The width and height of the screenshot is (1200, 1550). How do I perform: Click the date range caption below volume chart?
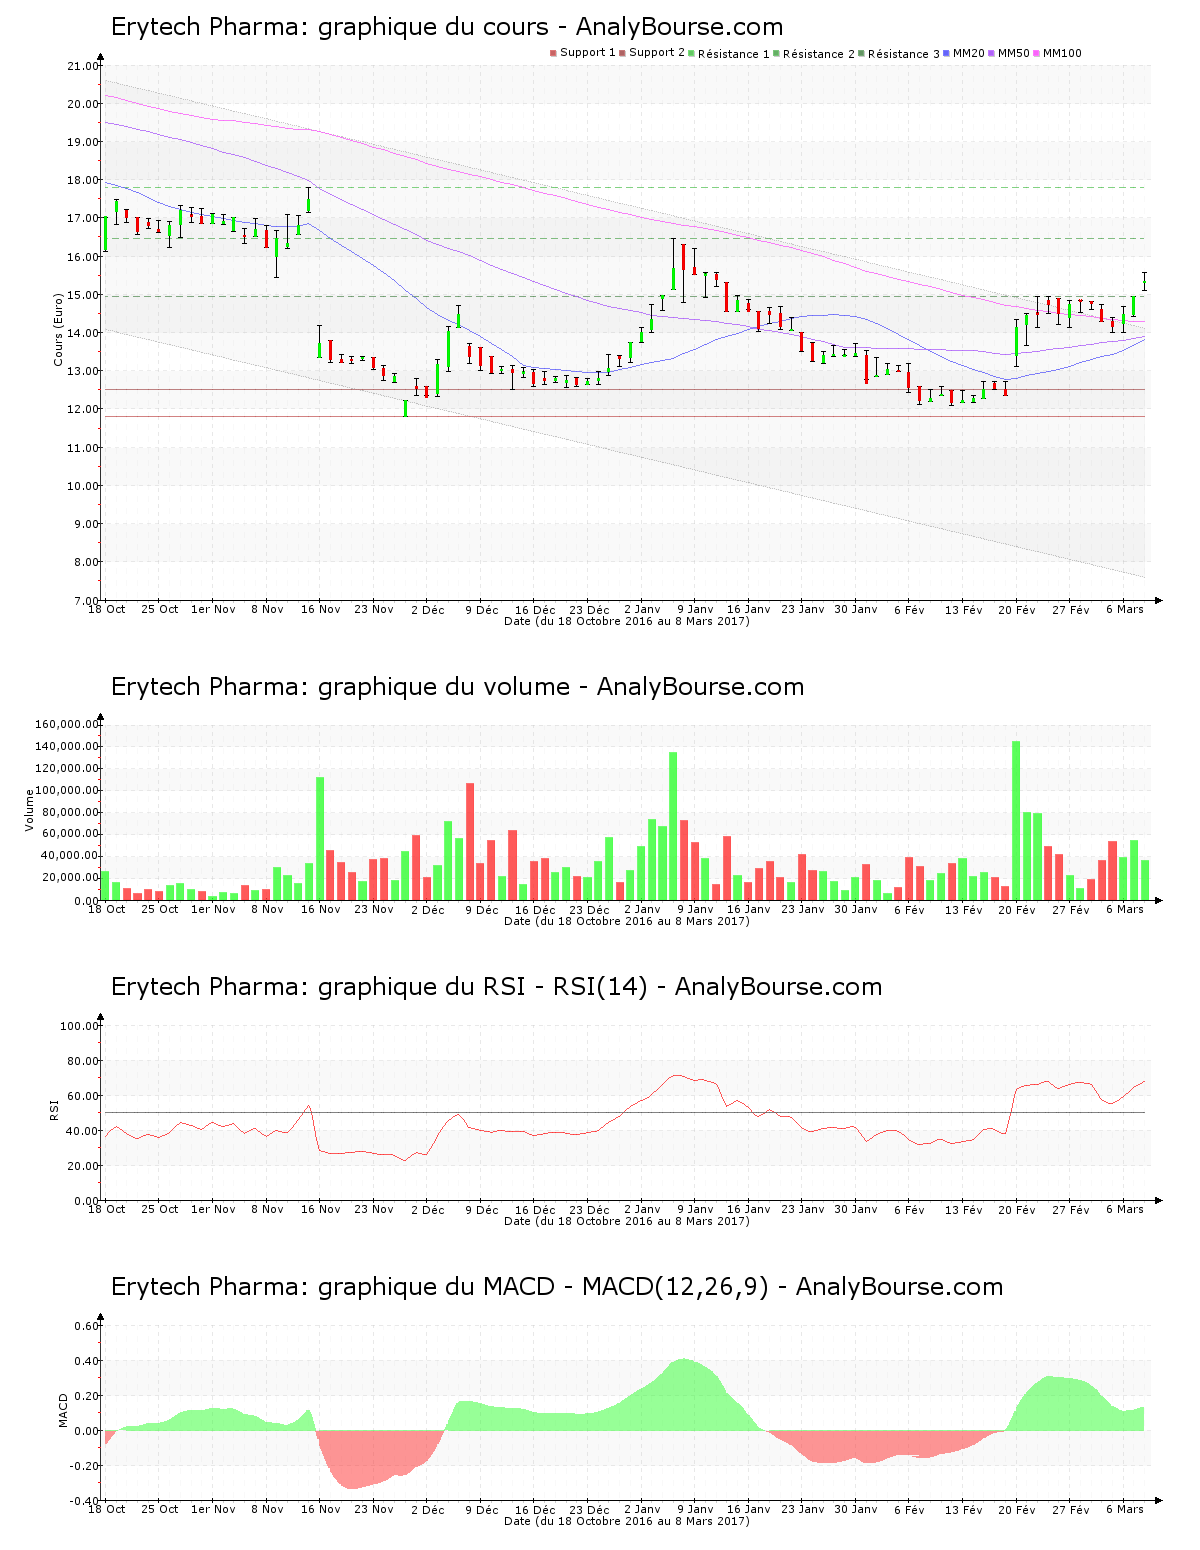coord(627,921)
